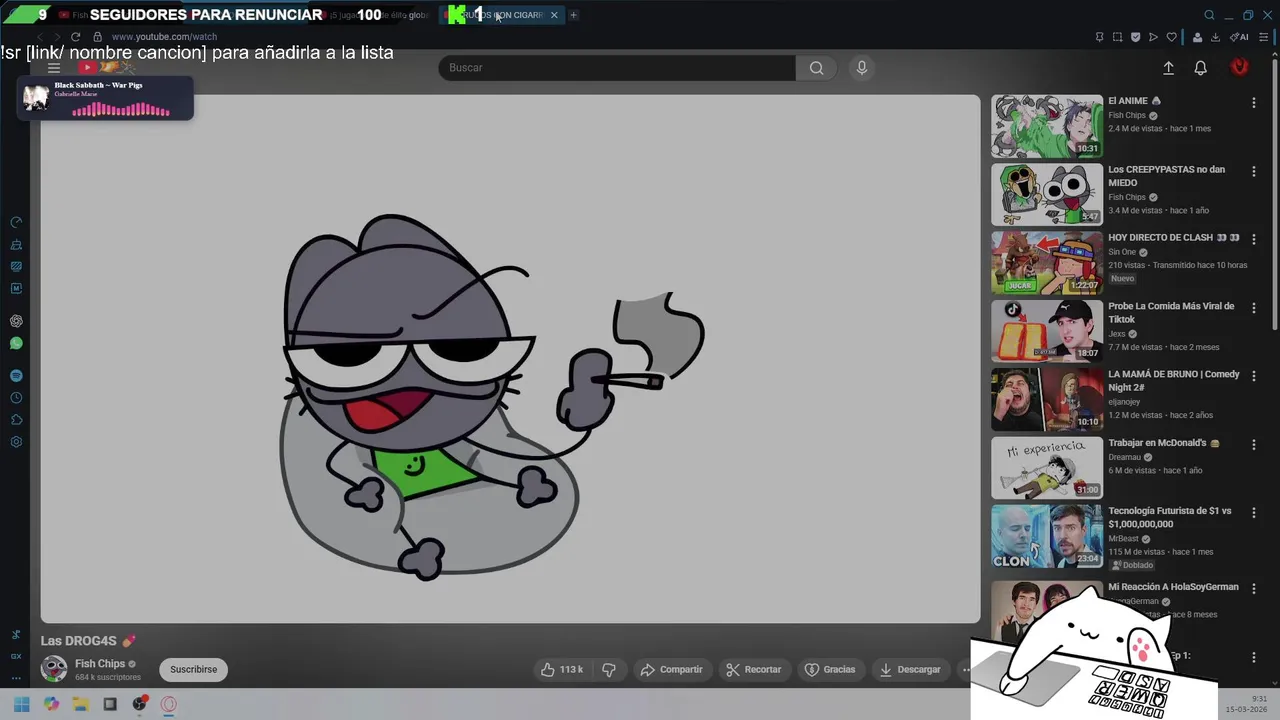Open settings gear in the browser sidebar
Image resolution: width=1280 pixels, height=720 pixels.
tap(16, 442)
